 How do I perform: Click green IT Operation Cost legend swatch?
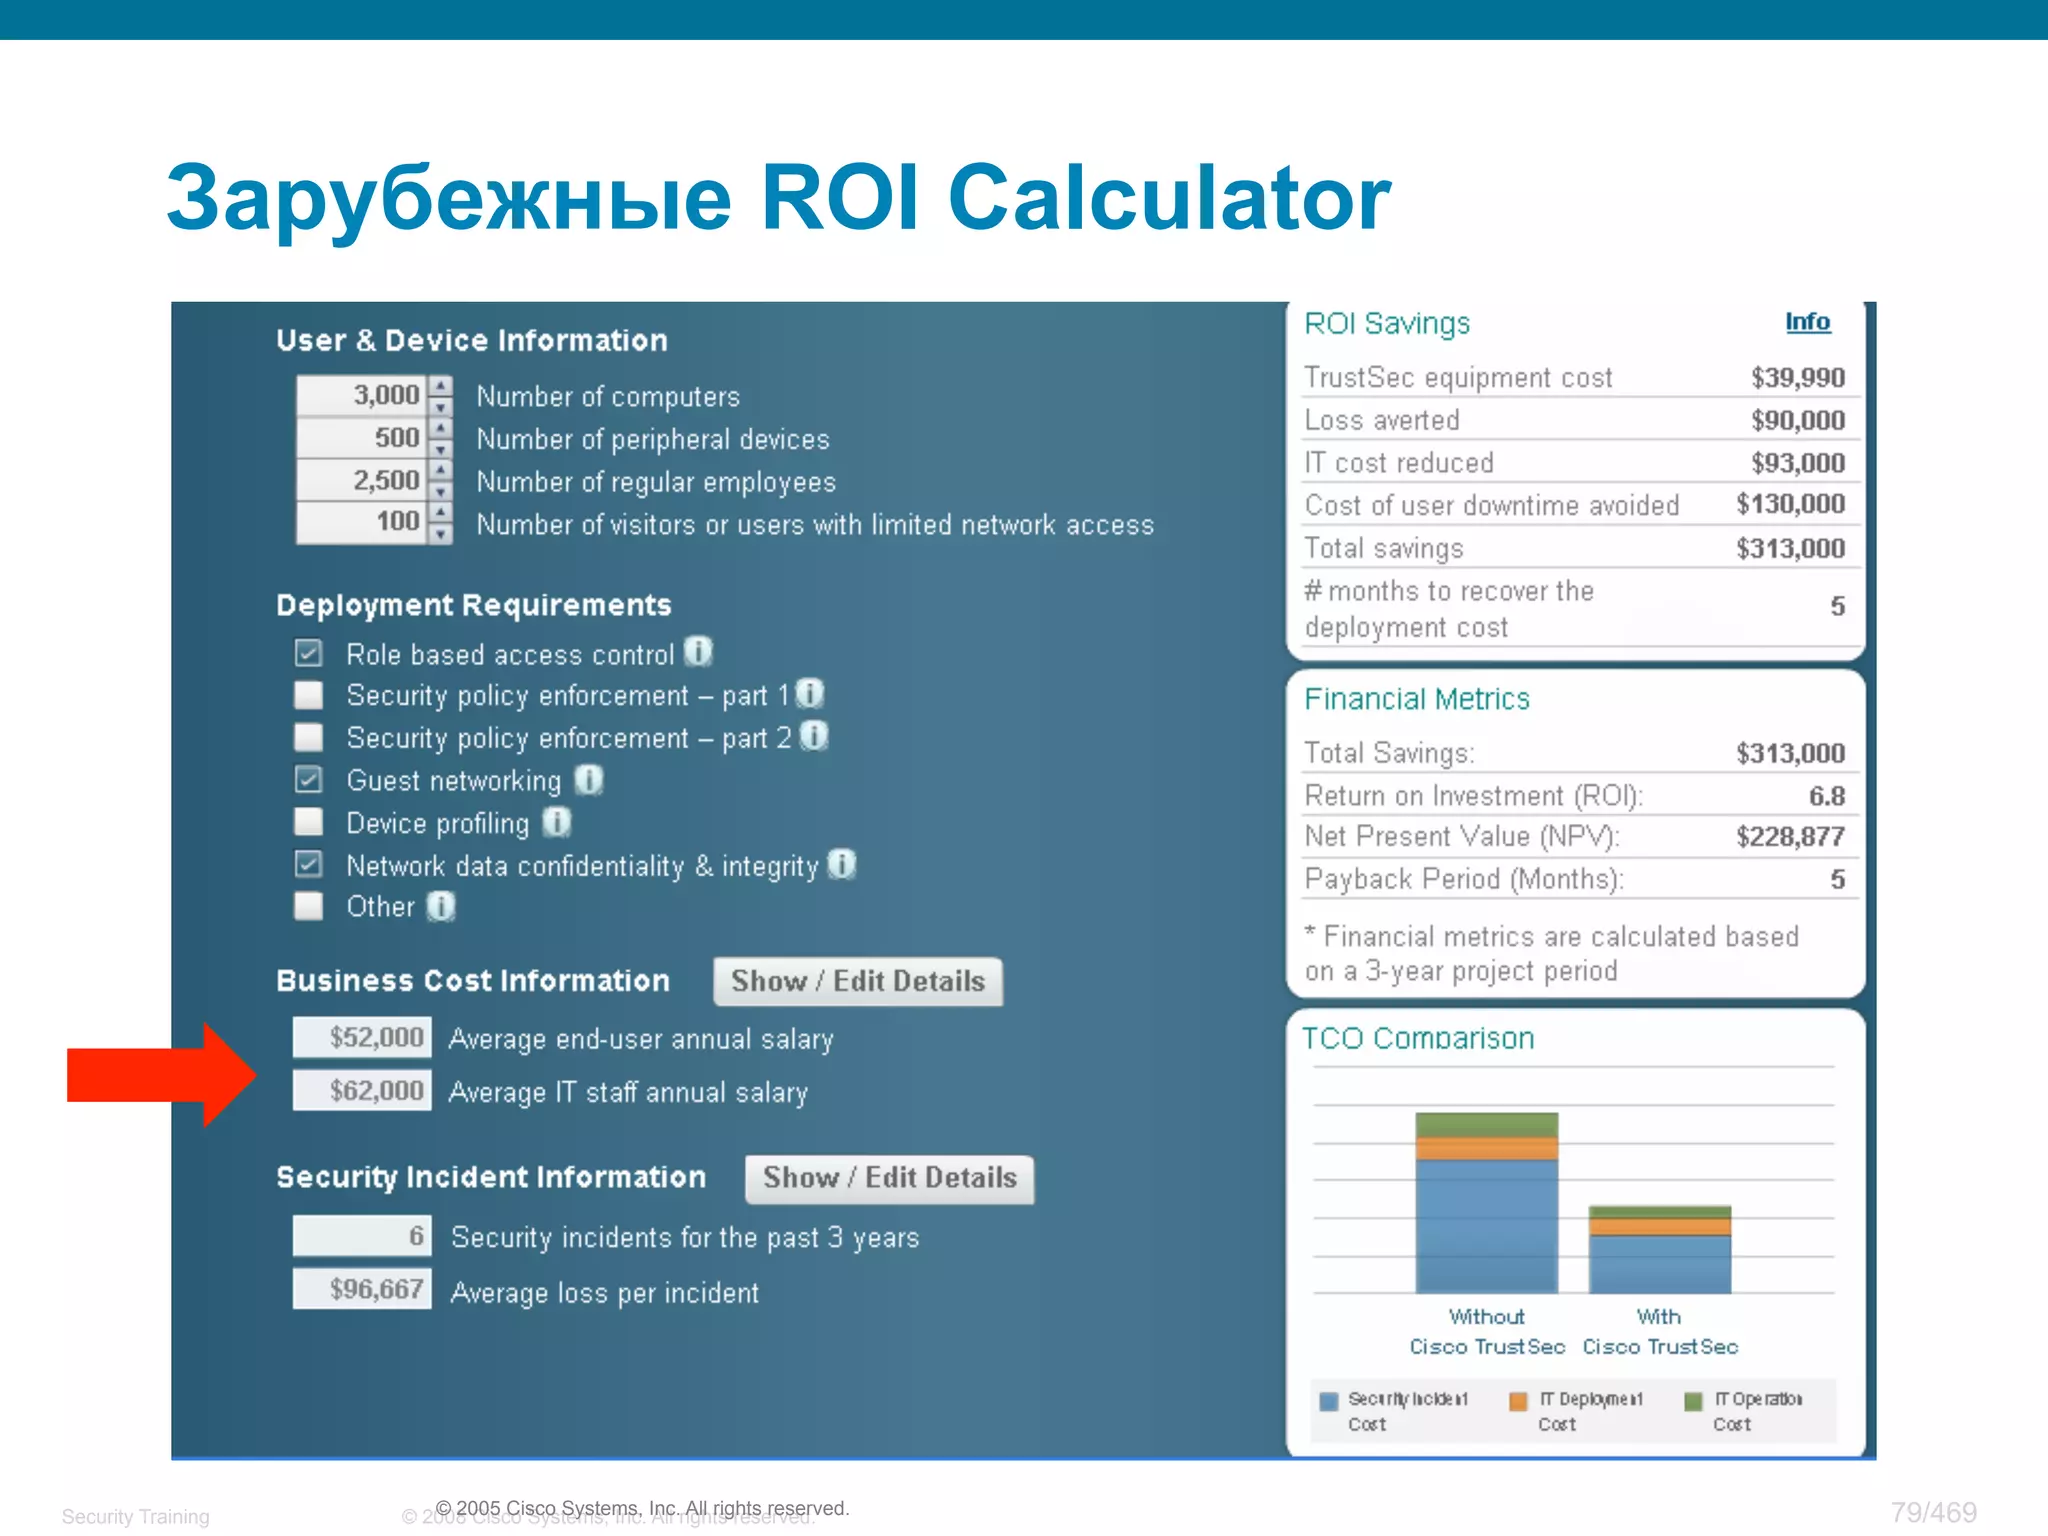pos(1693,1401)
